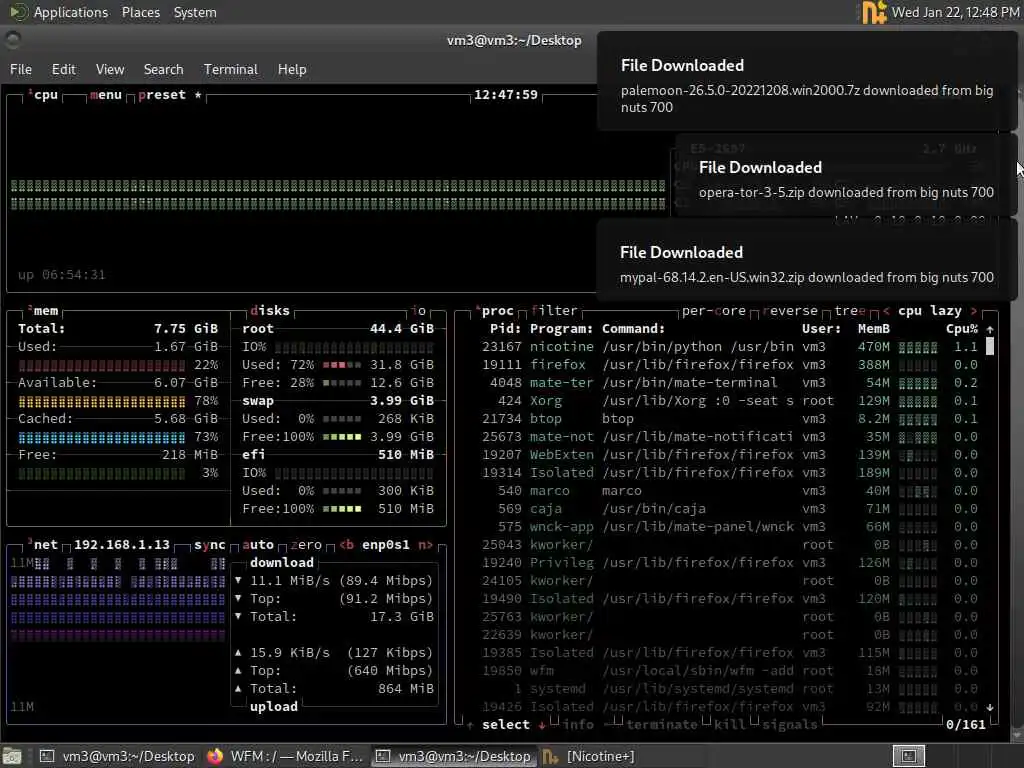Click the distro logo icon in top panel

pyautogui.click(x=18, y=12)
